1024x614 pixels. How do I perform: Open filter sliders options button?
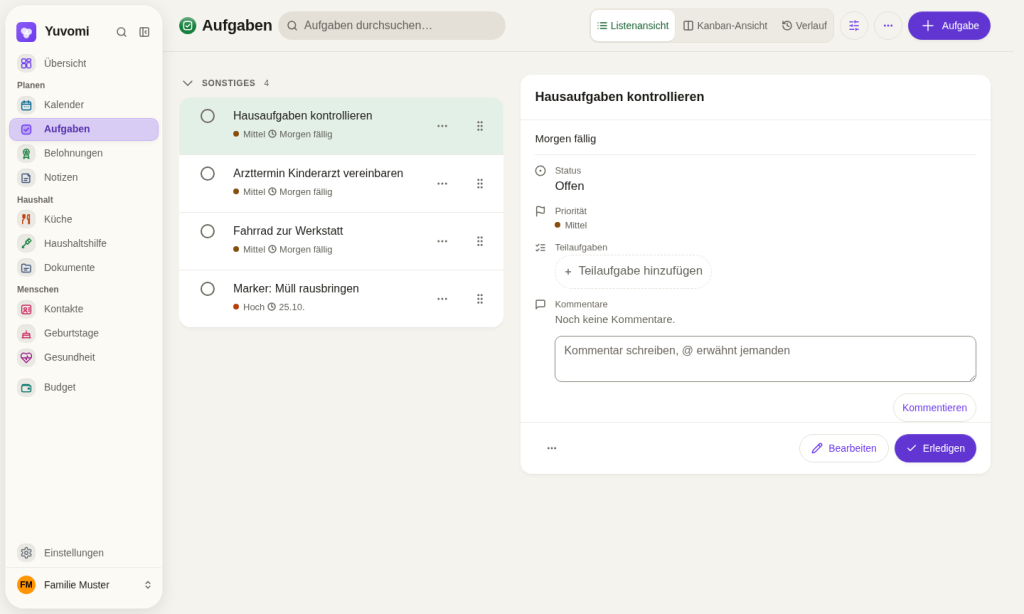coord(854,25)
